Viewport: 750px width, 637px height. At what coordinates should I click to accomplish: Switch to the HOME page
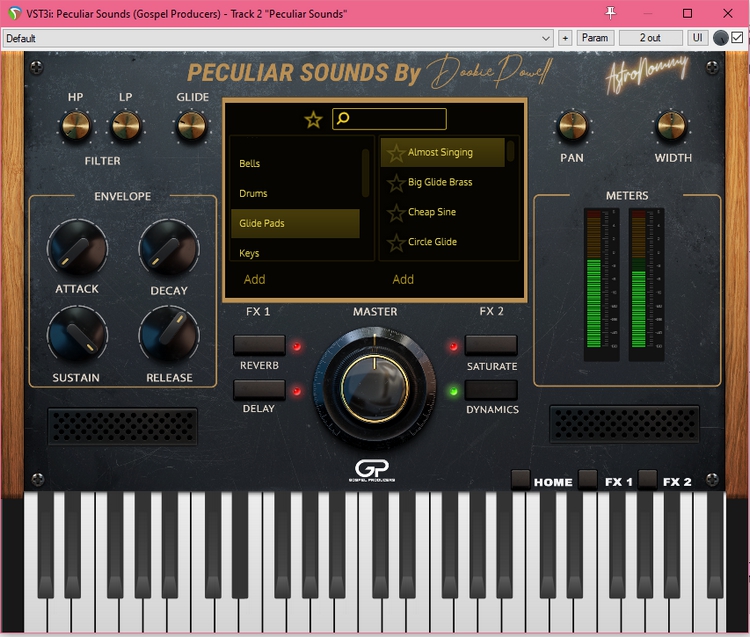(x=521, y=479)
